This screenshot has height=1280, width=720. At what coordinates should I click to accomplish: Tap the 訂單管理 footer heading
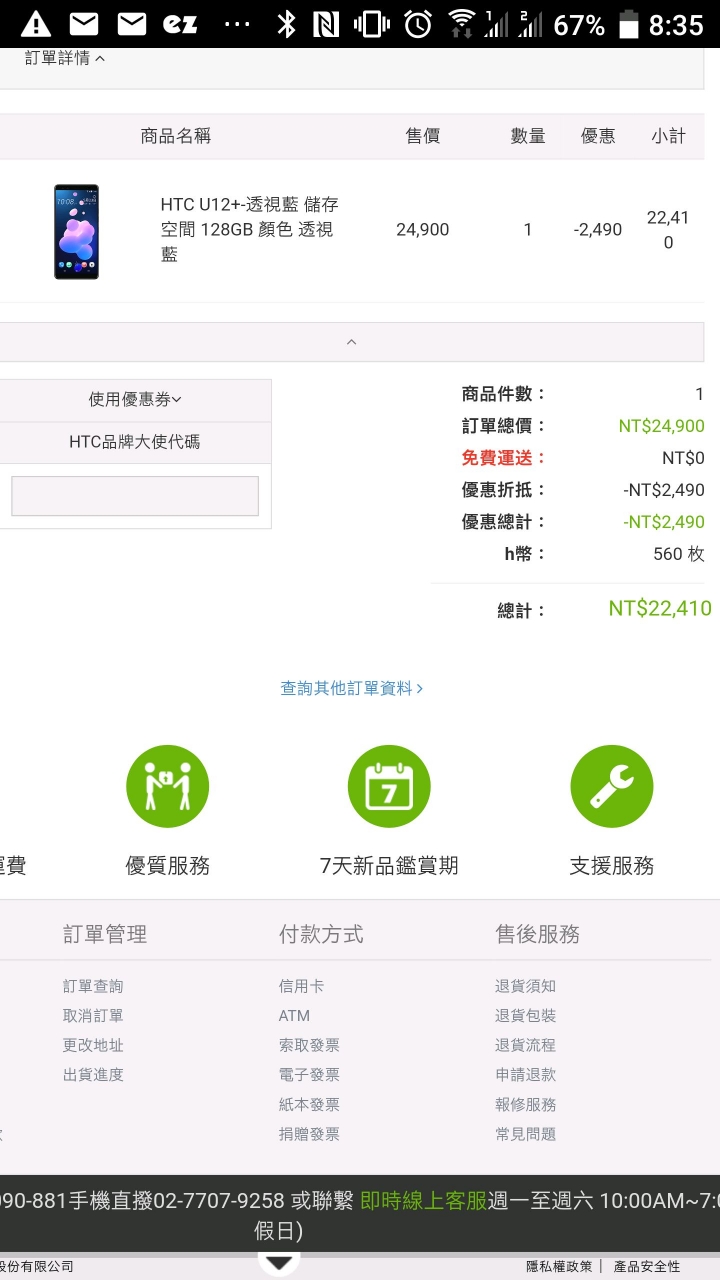(x=105, y=934)
